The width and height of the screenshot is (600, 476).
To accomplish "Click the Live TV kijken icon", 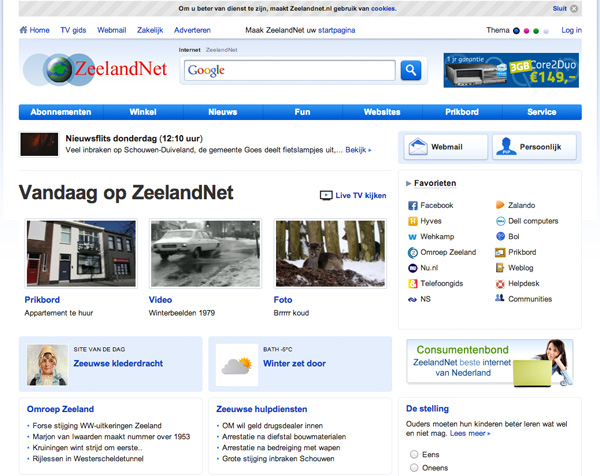I will coord(326,196).
